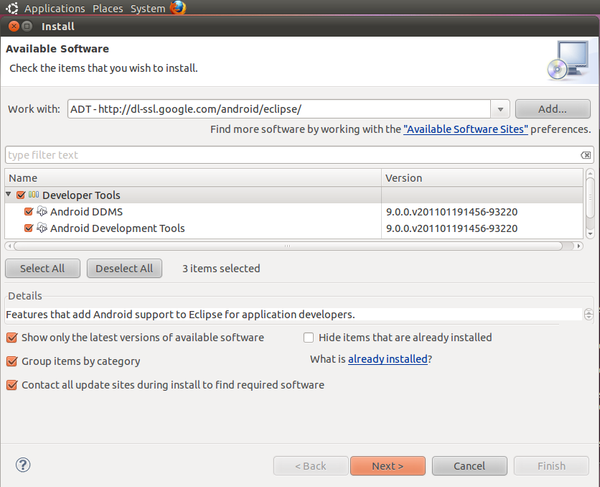Select the Developer Tools category label

pos(81,195)
